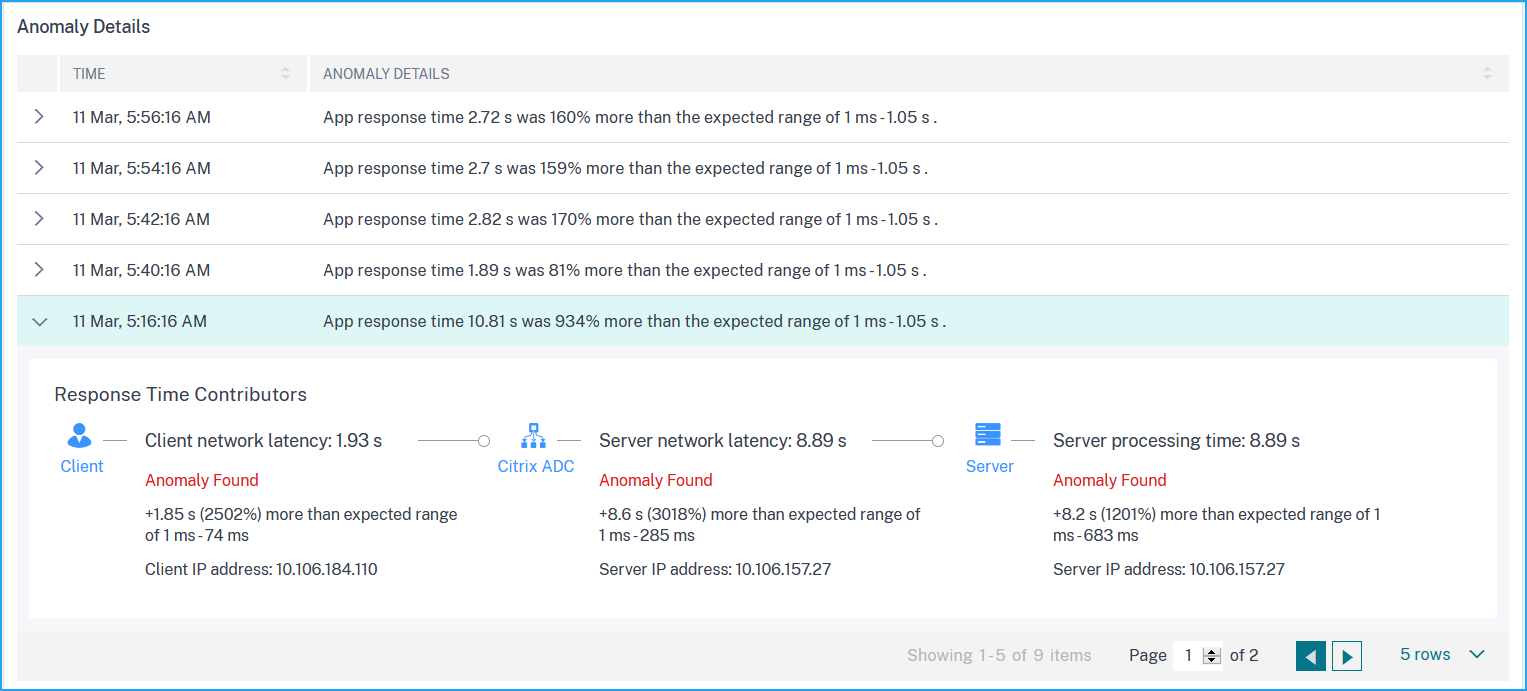Click the Client link label

tap(82, 466)
